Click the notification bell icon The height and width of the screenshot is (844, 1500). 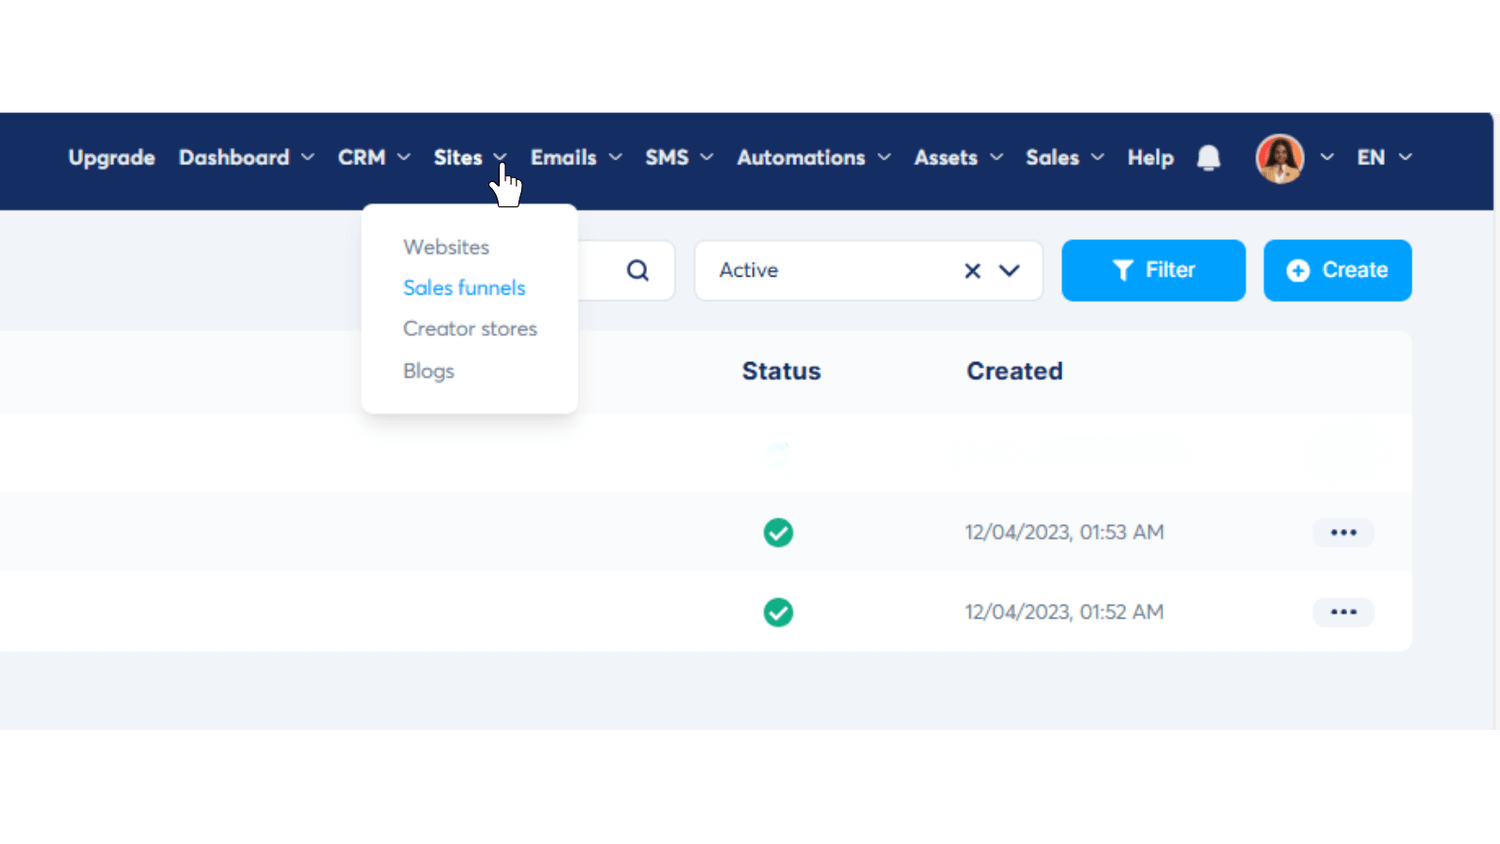1208,158
